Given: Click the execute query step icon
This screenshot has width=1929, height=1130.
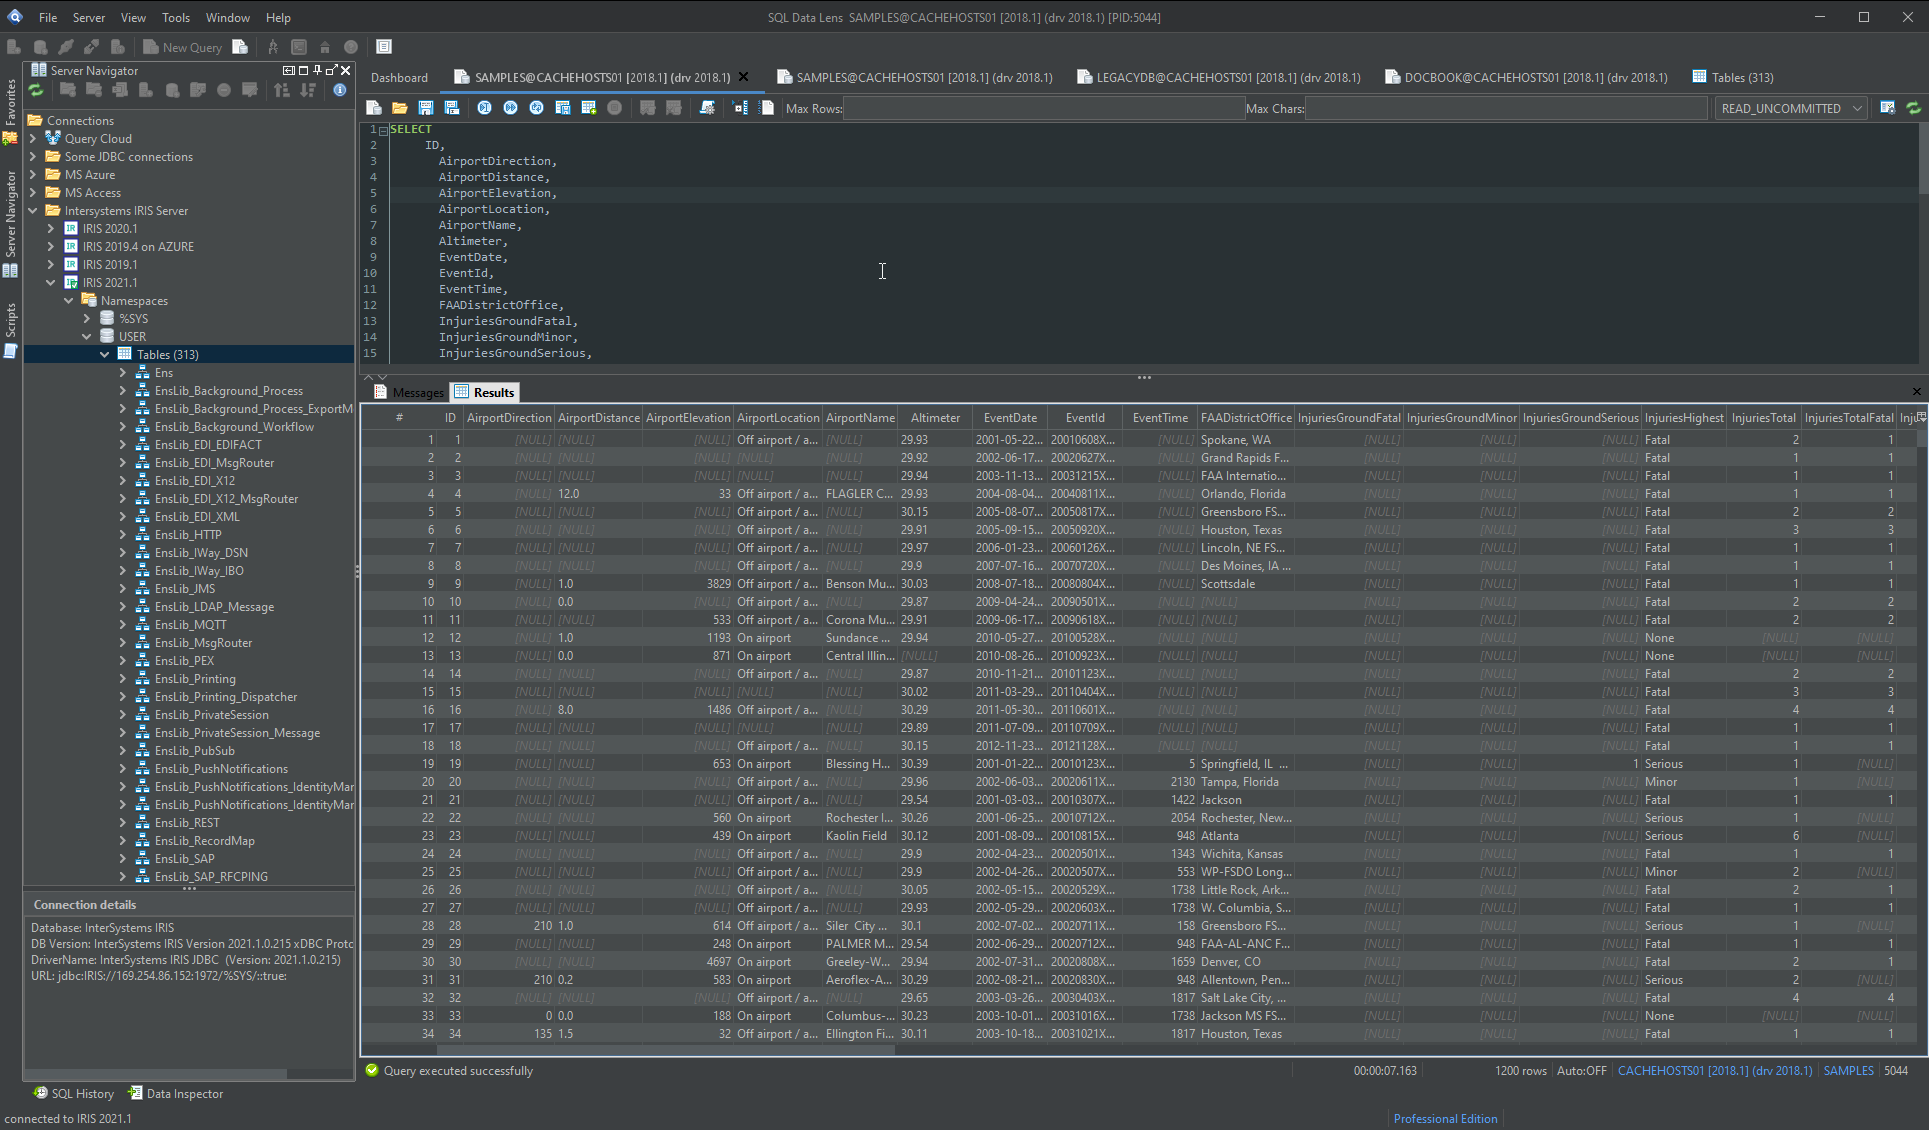Looking at the screenshot, I should coord(485,108).
